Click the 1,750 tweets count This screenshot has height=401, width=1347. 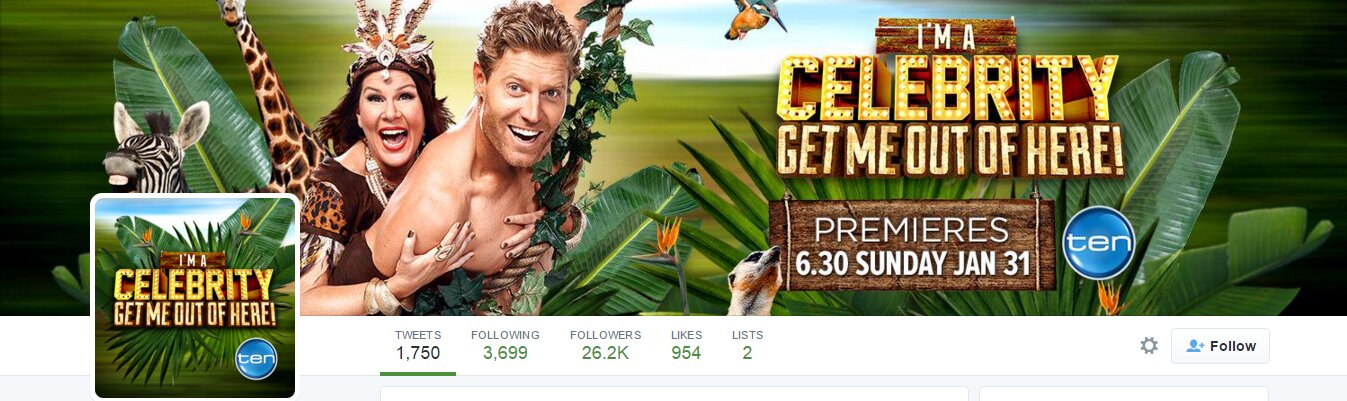pyautogui.click(x=418, y=353)
